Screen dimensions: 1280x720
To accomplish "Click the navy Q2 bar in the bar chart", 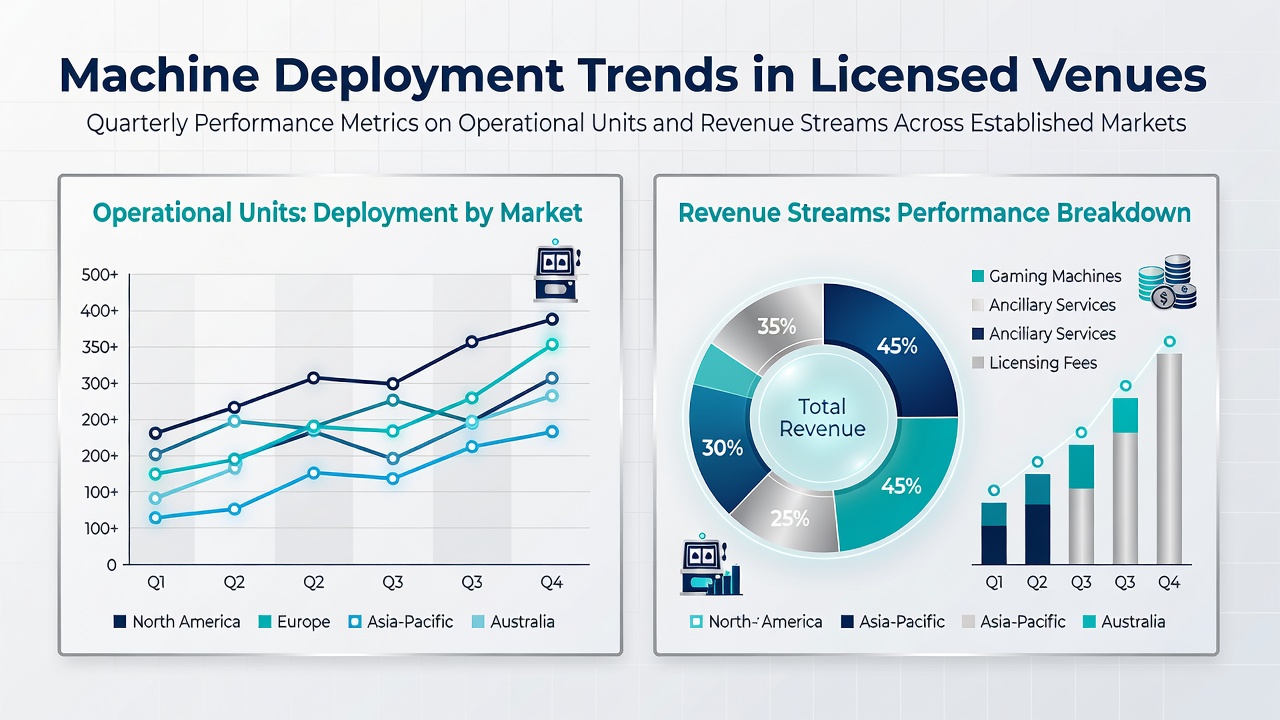I will (1037, 534).
